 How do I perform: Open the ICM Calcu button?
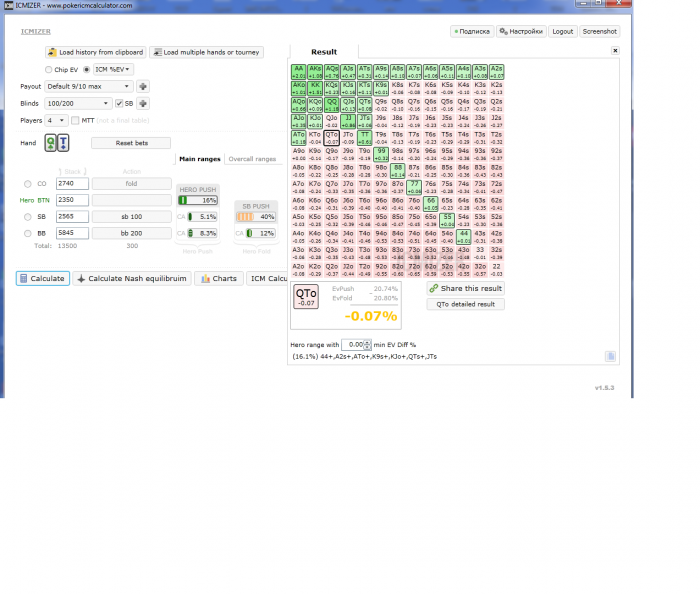click(x=267, y=278)
